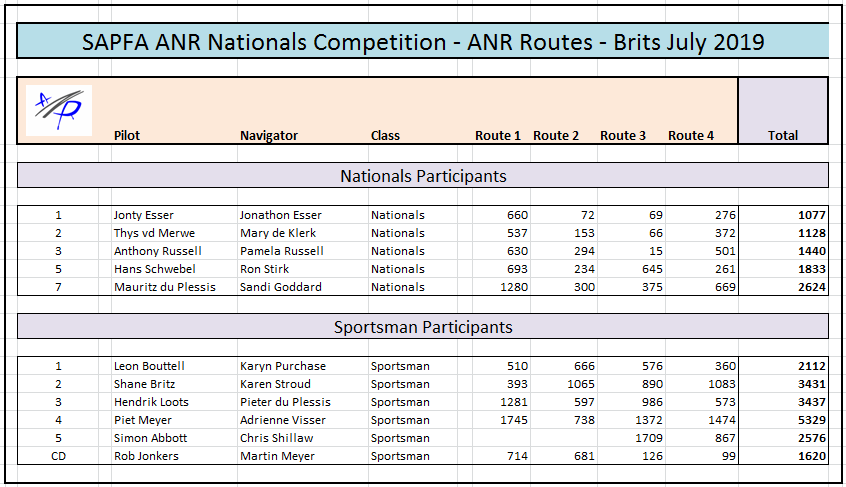
Task: Select navigator cell Mary de Klerk
Action: (280, 233)
